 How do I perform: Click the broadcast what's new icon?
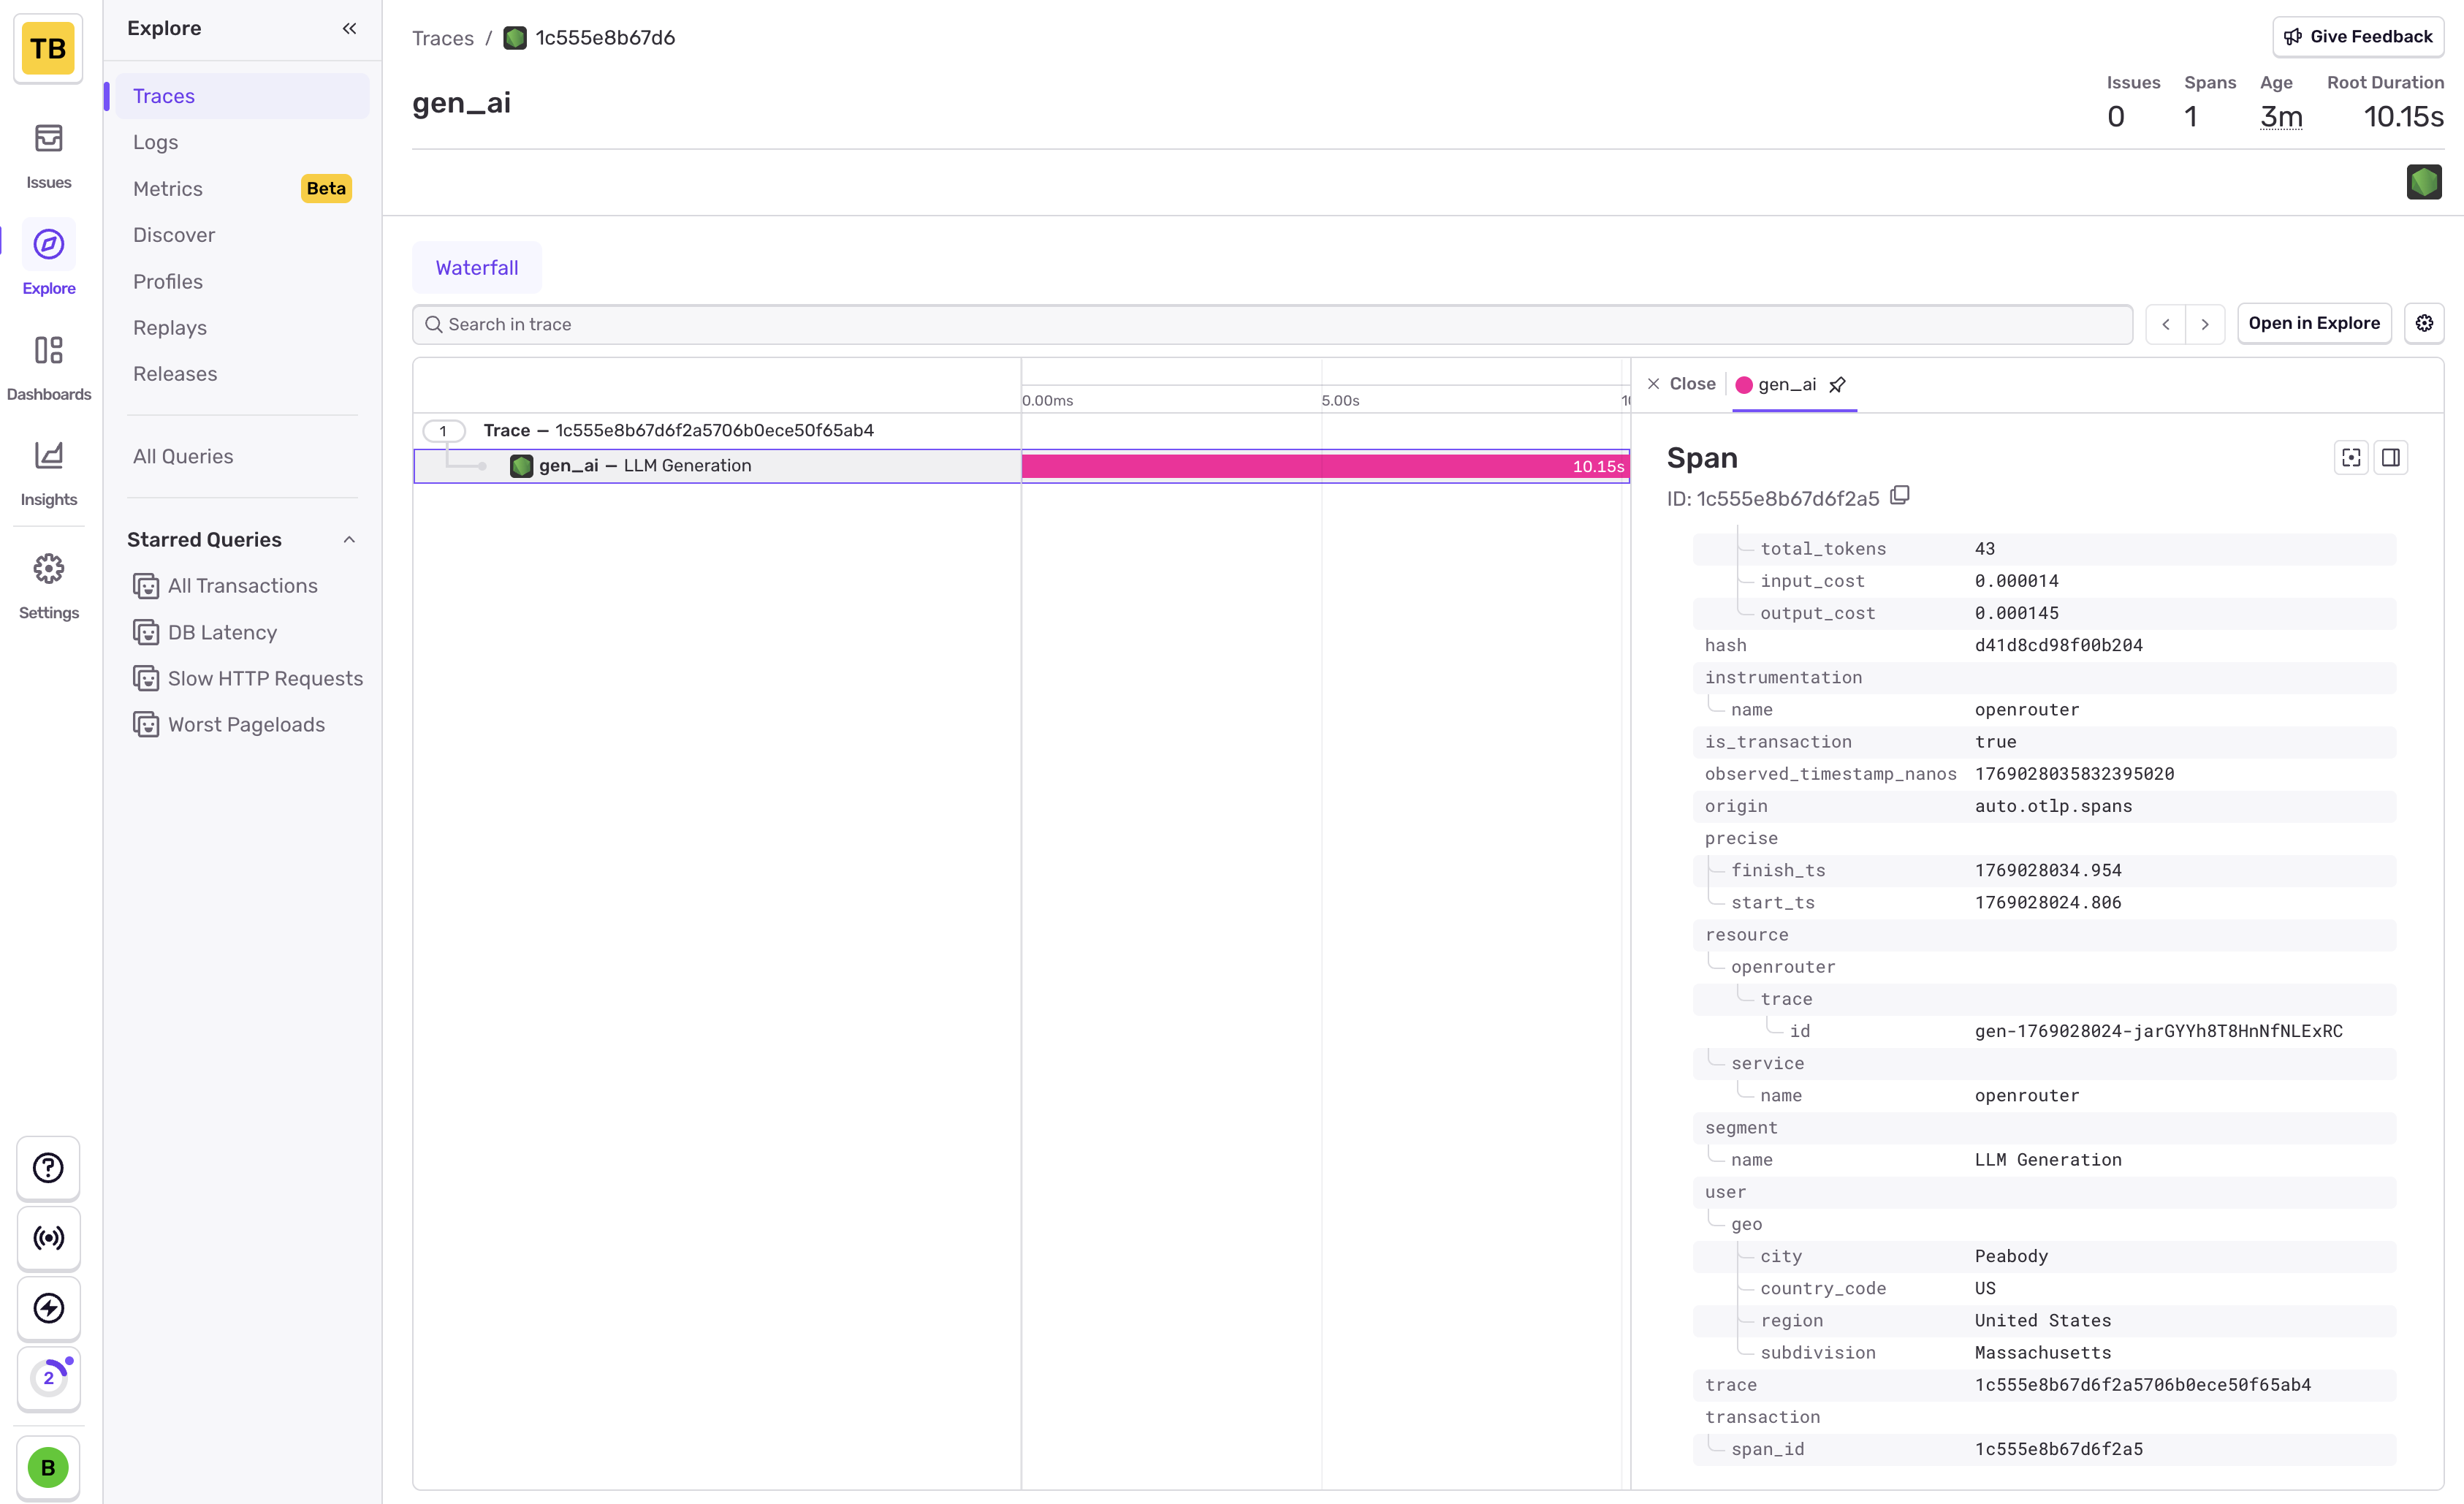(48, 1238)
